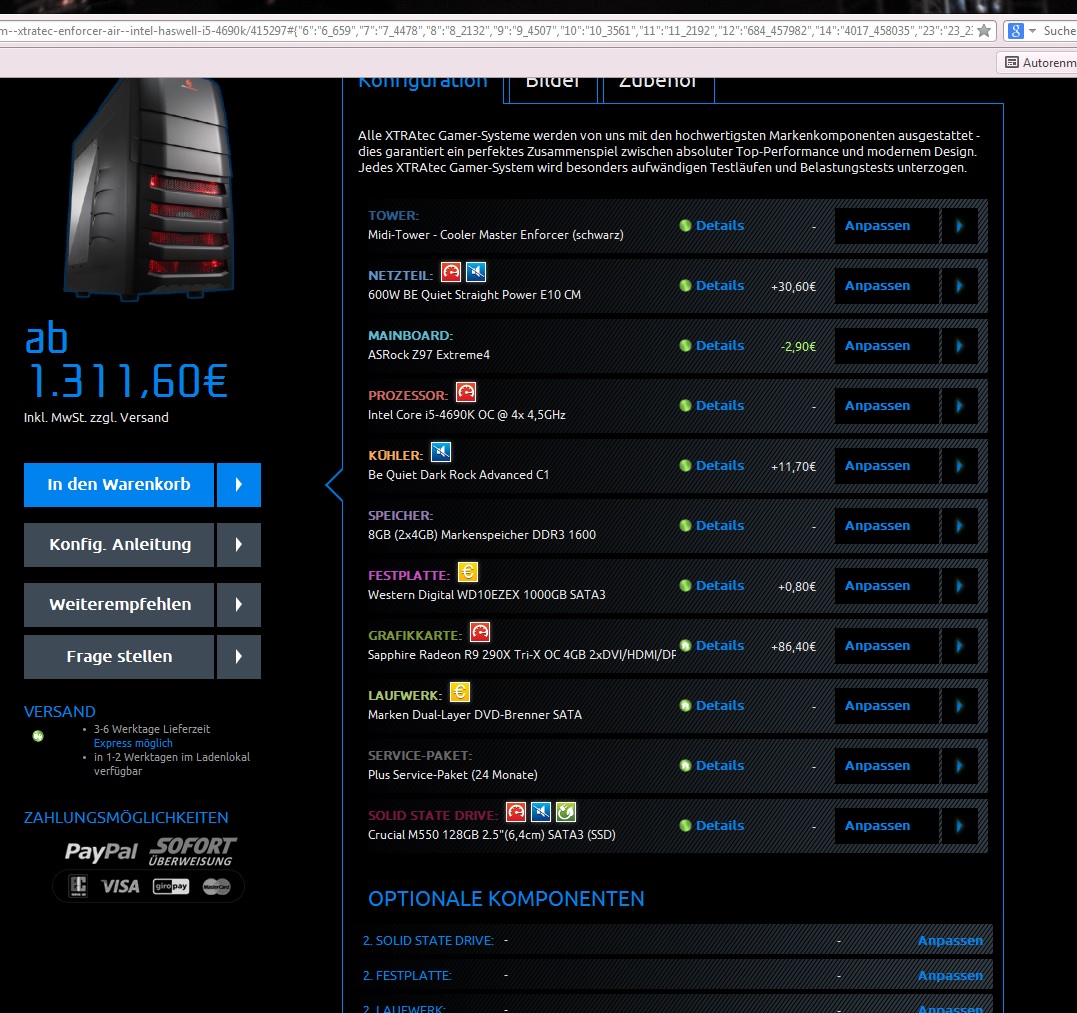Screen dimensions: 1077x1013
Task: Click the MasterCard payment logo
Action: (x=216, y=887)
